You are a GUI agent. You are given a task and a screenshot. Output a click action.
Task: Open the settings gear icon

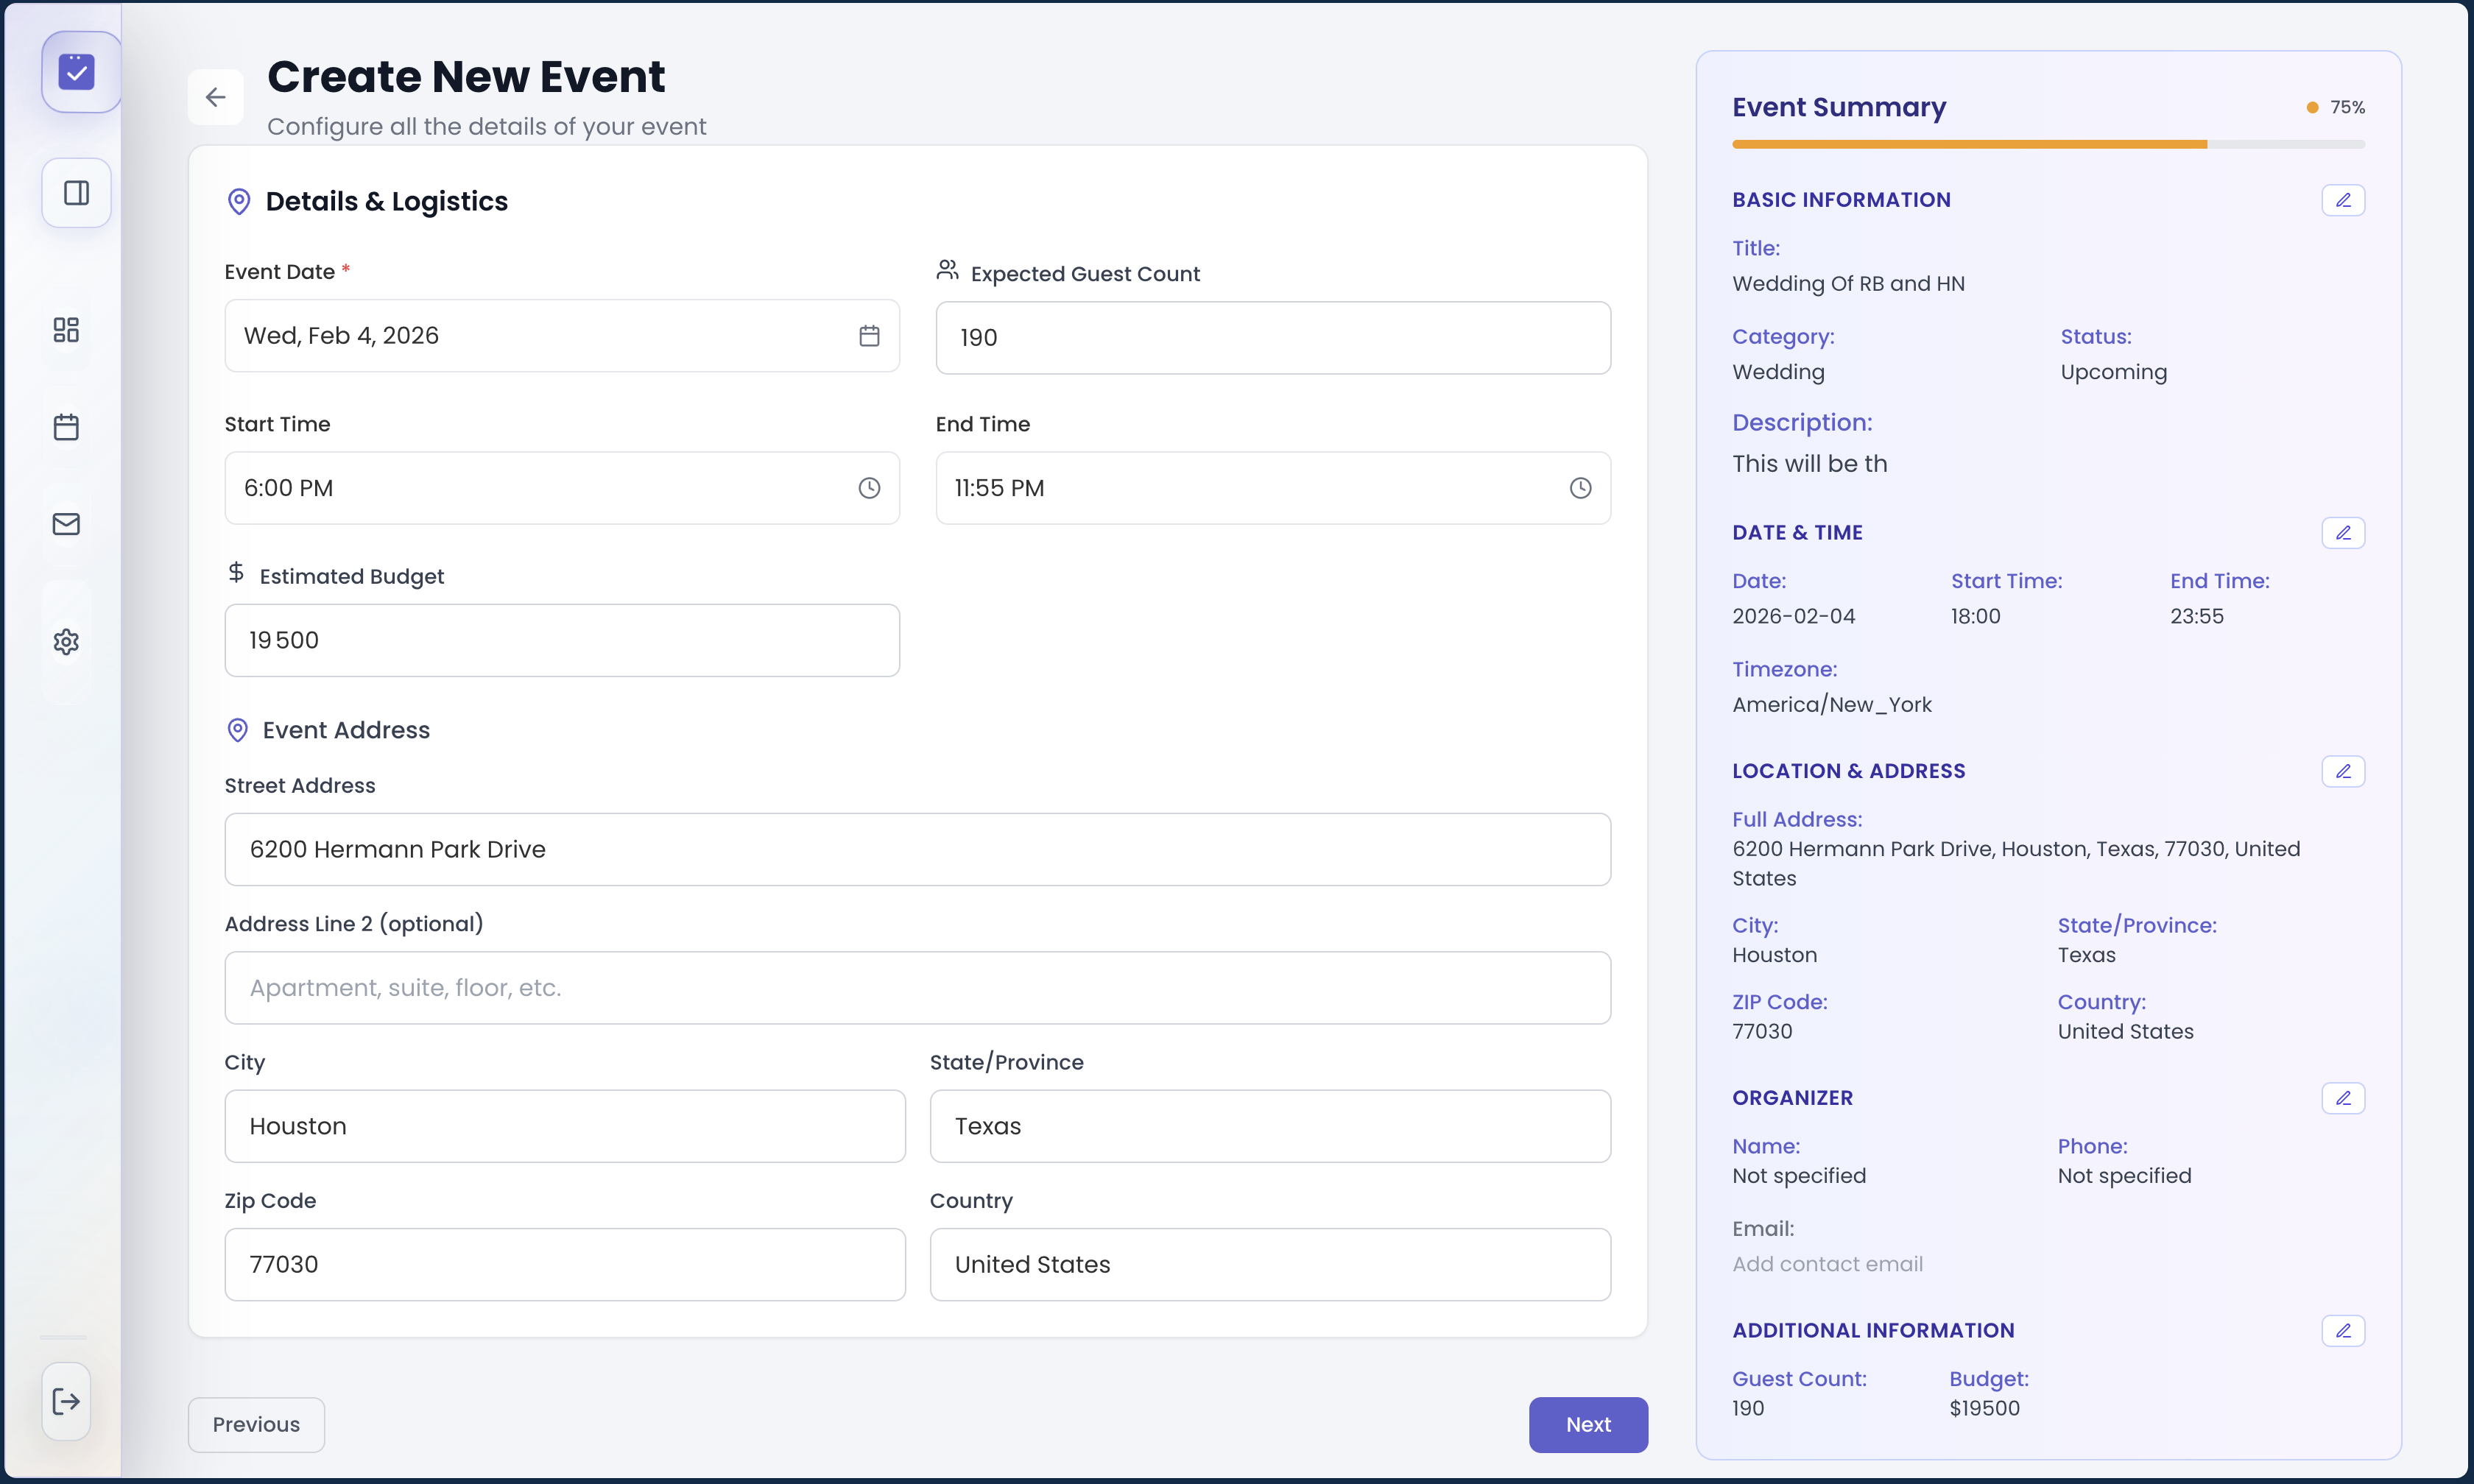click(x=66, y=642)
